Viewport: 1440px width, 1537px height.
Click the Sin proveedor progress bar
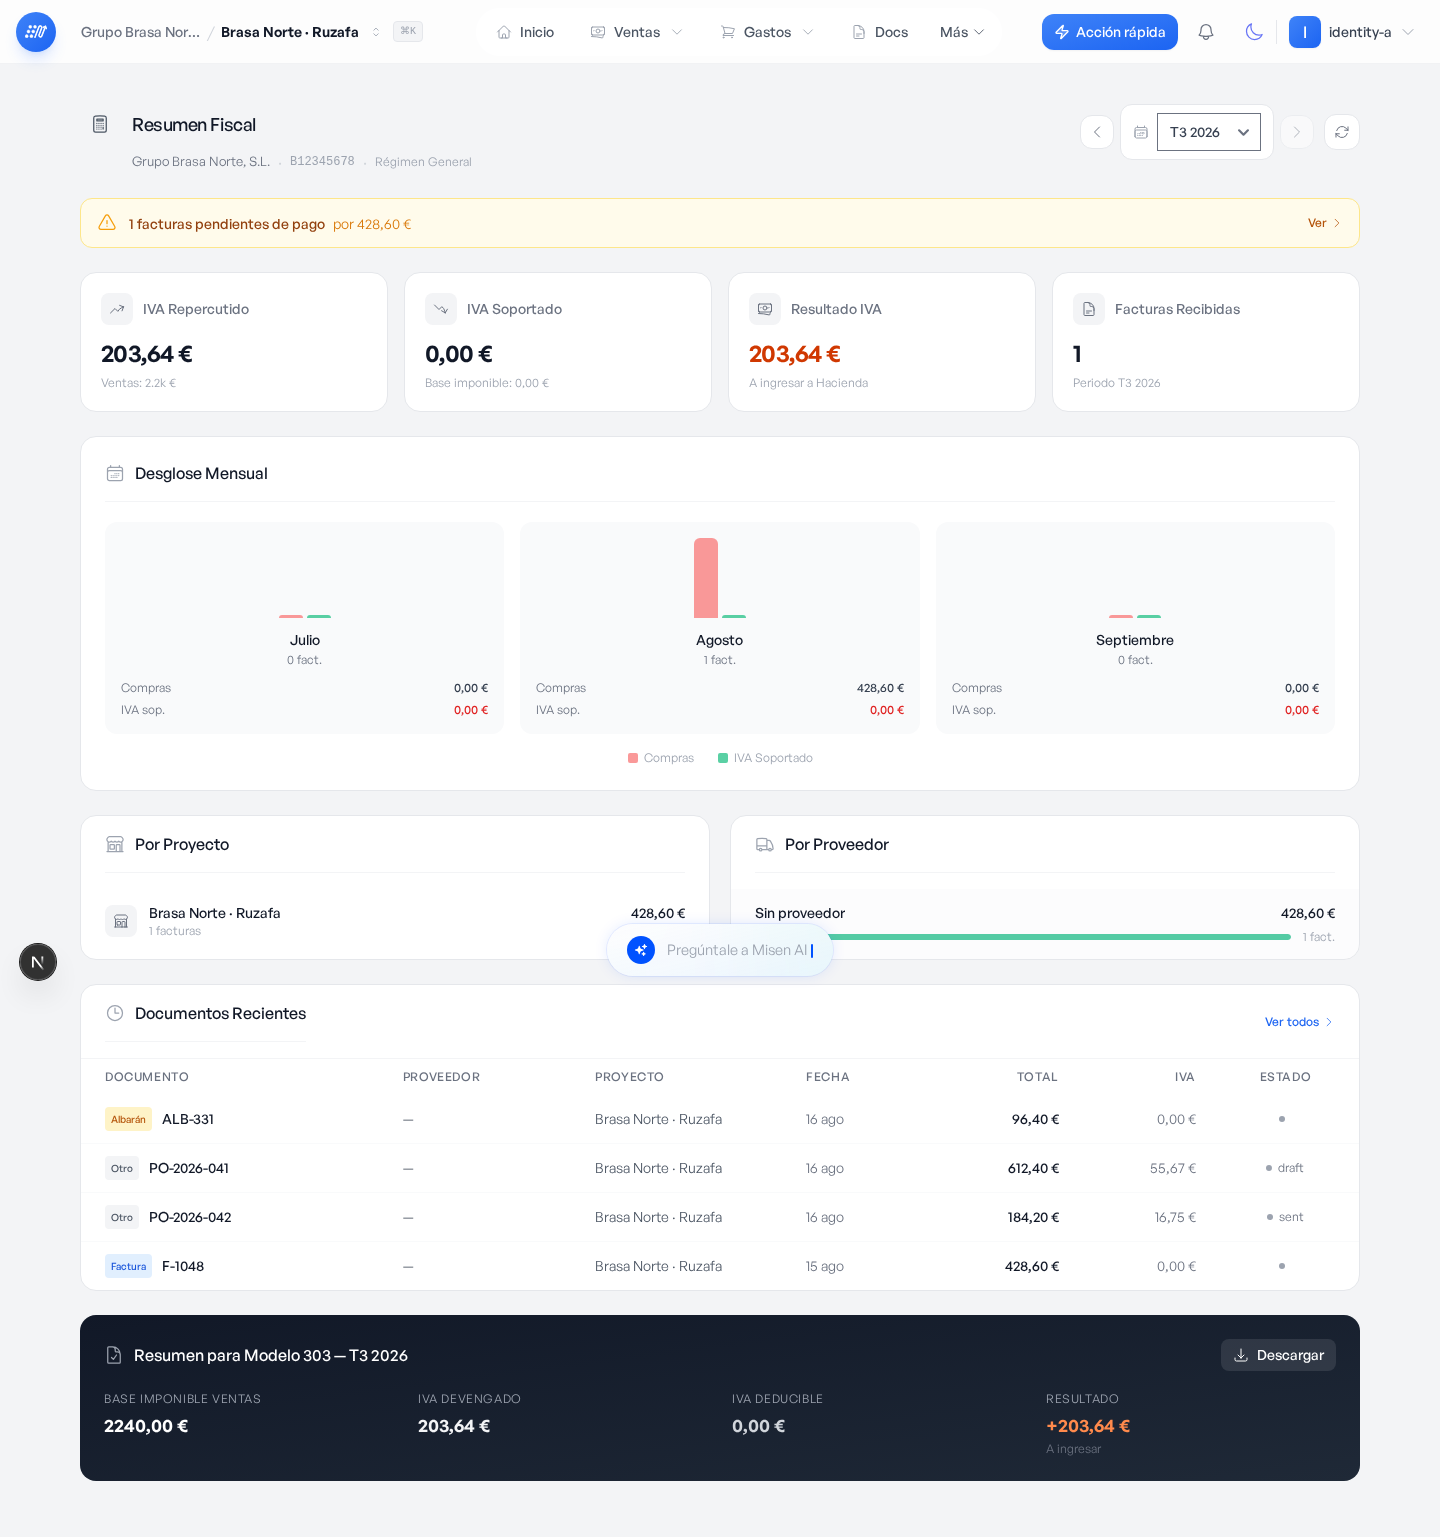(1023, 937)
